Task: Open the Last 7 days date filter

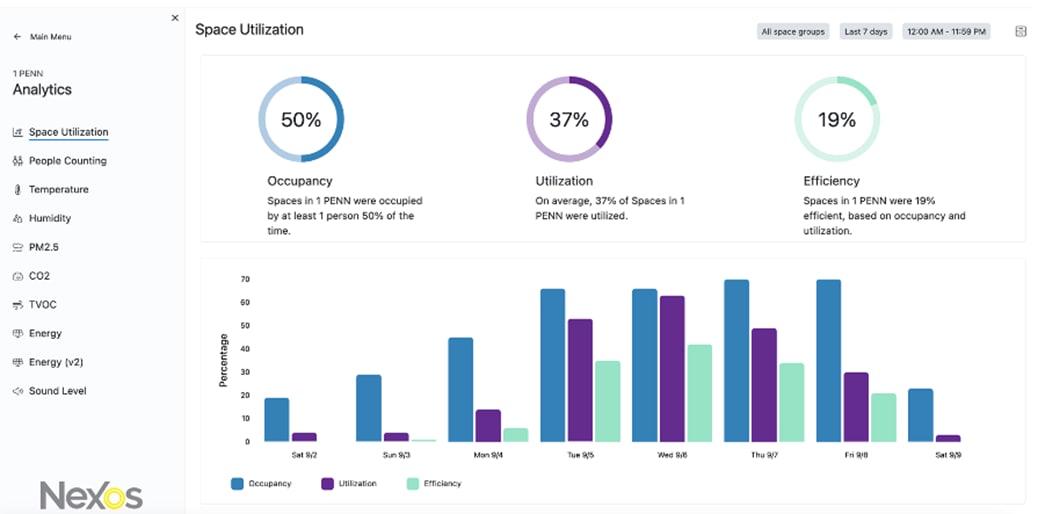Action: point(866,32)
